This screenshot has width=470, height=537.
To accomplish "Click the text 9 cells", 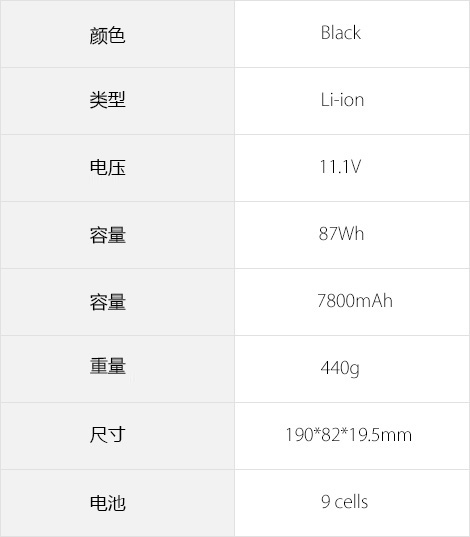I will point(345,502).
